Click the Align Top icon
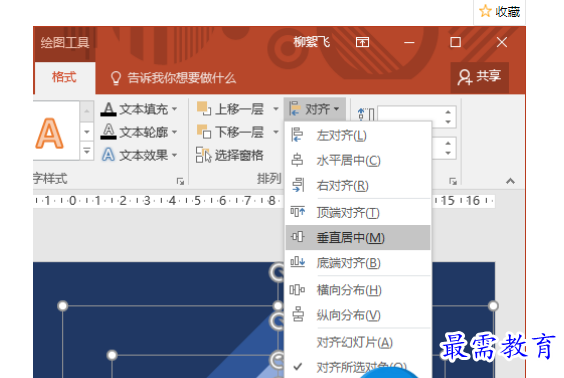 (297, 211)
